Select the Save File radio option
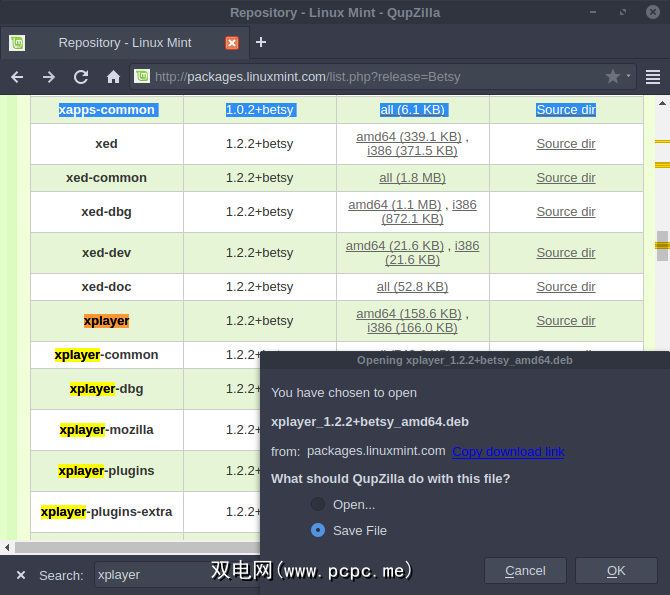The image size is (670, 595). coord(318,530)
